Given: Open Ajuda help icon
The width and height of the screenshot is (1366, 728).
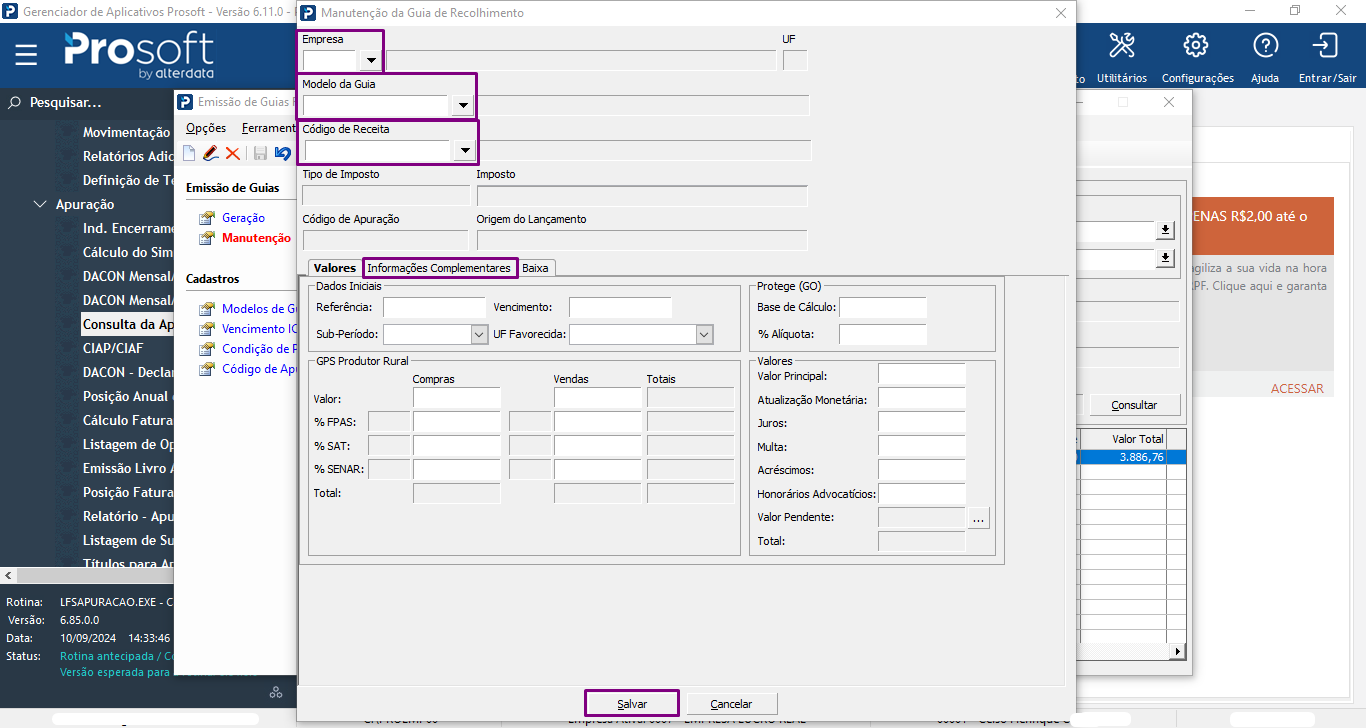Looking at the screenshot, I should tap(1265, 45).
